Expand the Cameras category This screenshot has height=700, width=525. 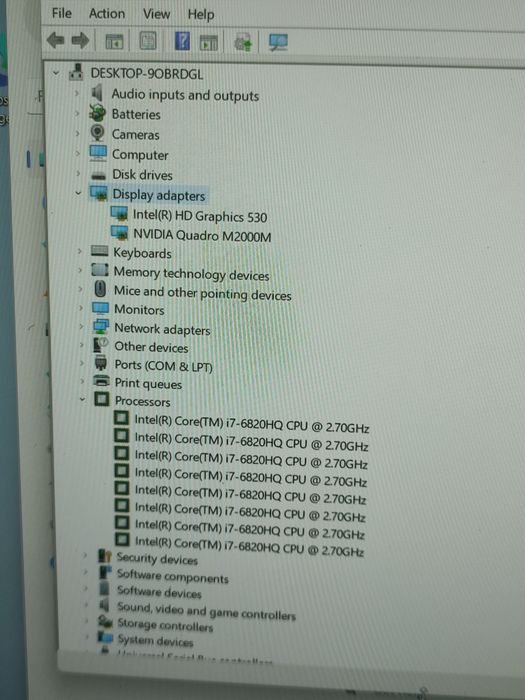click(x=77, y=133)
